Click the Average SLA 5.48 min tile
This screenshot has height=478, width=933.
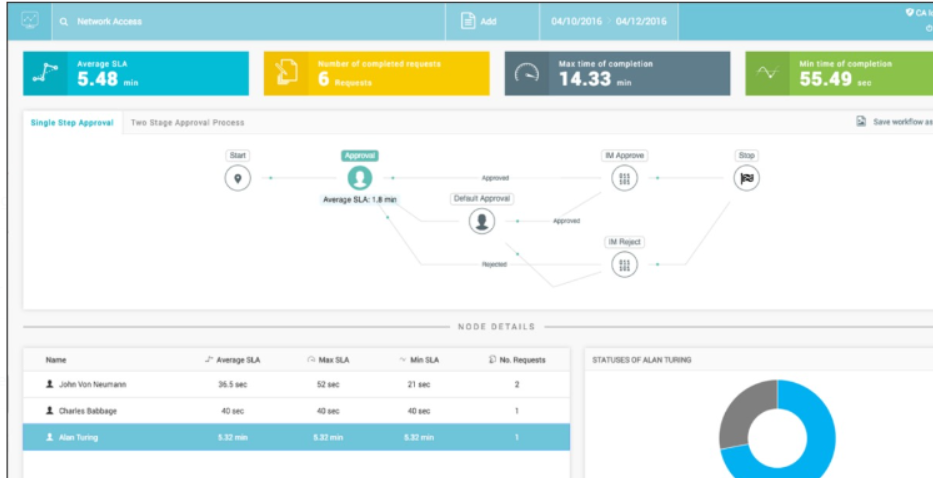(136, 74)
